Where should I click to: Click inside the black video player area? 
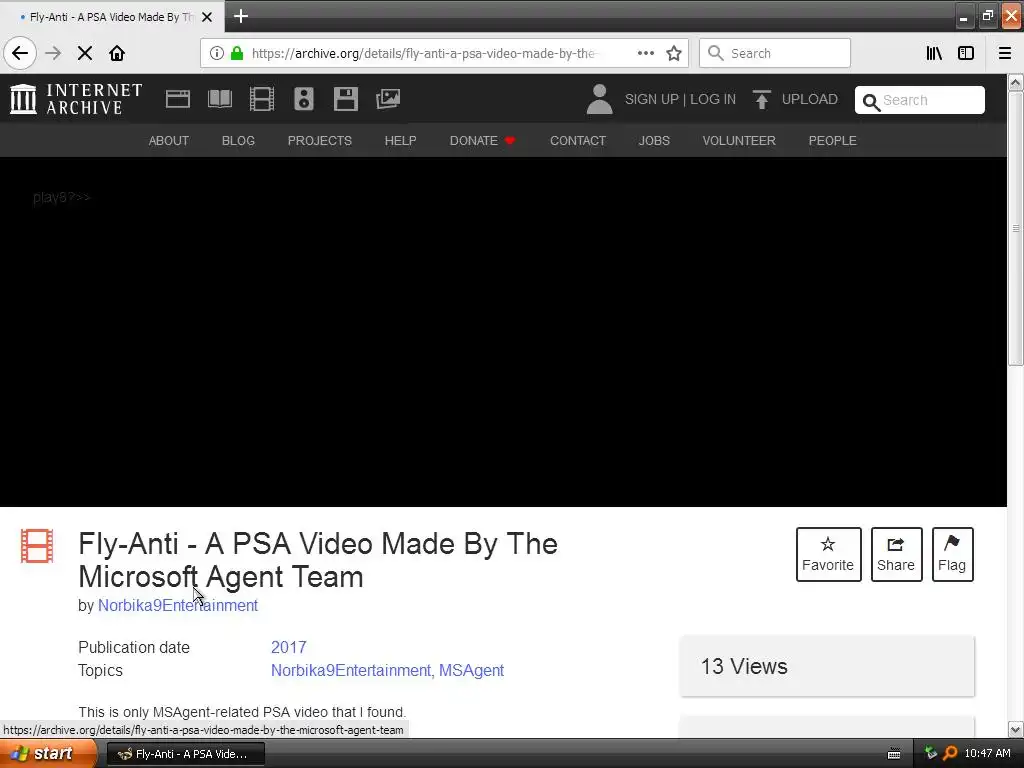(x=503, y=332)
